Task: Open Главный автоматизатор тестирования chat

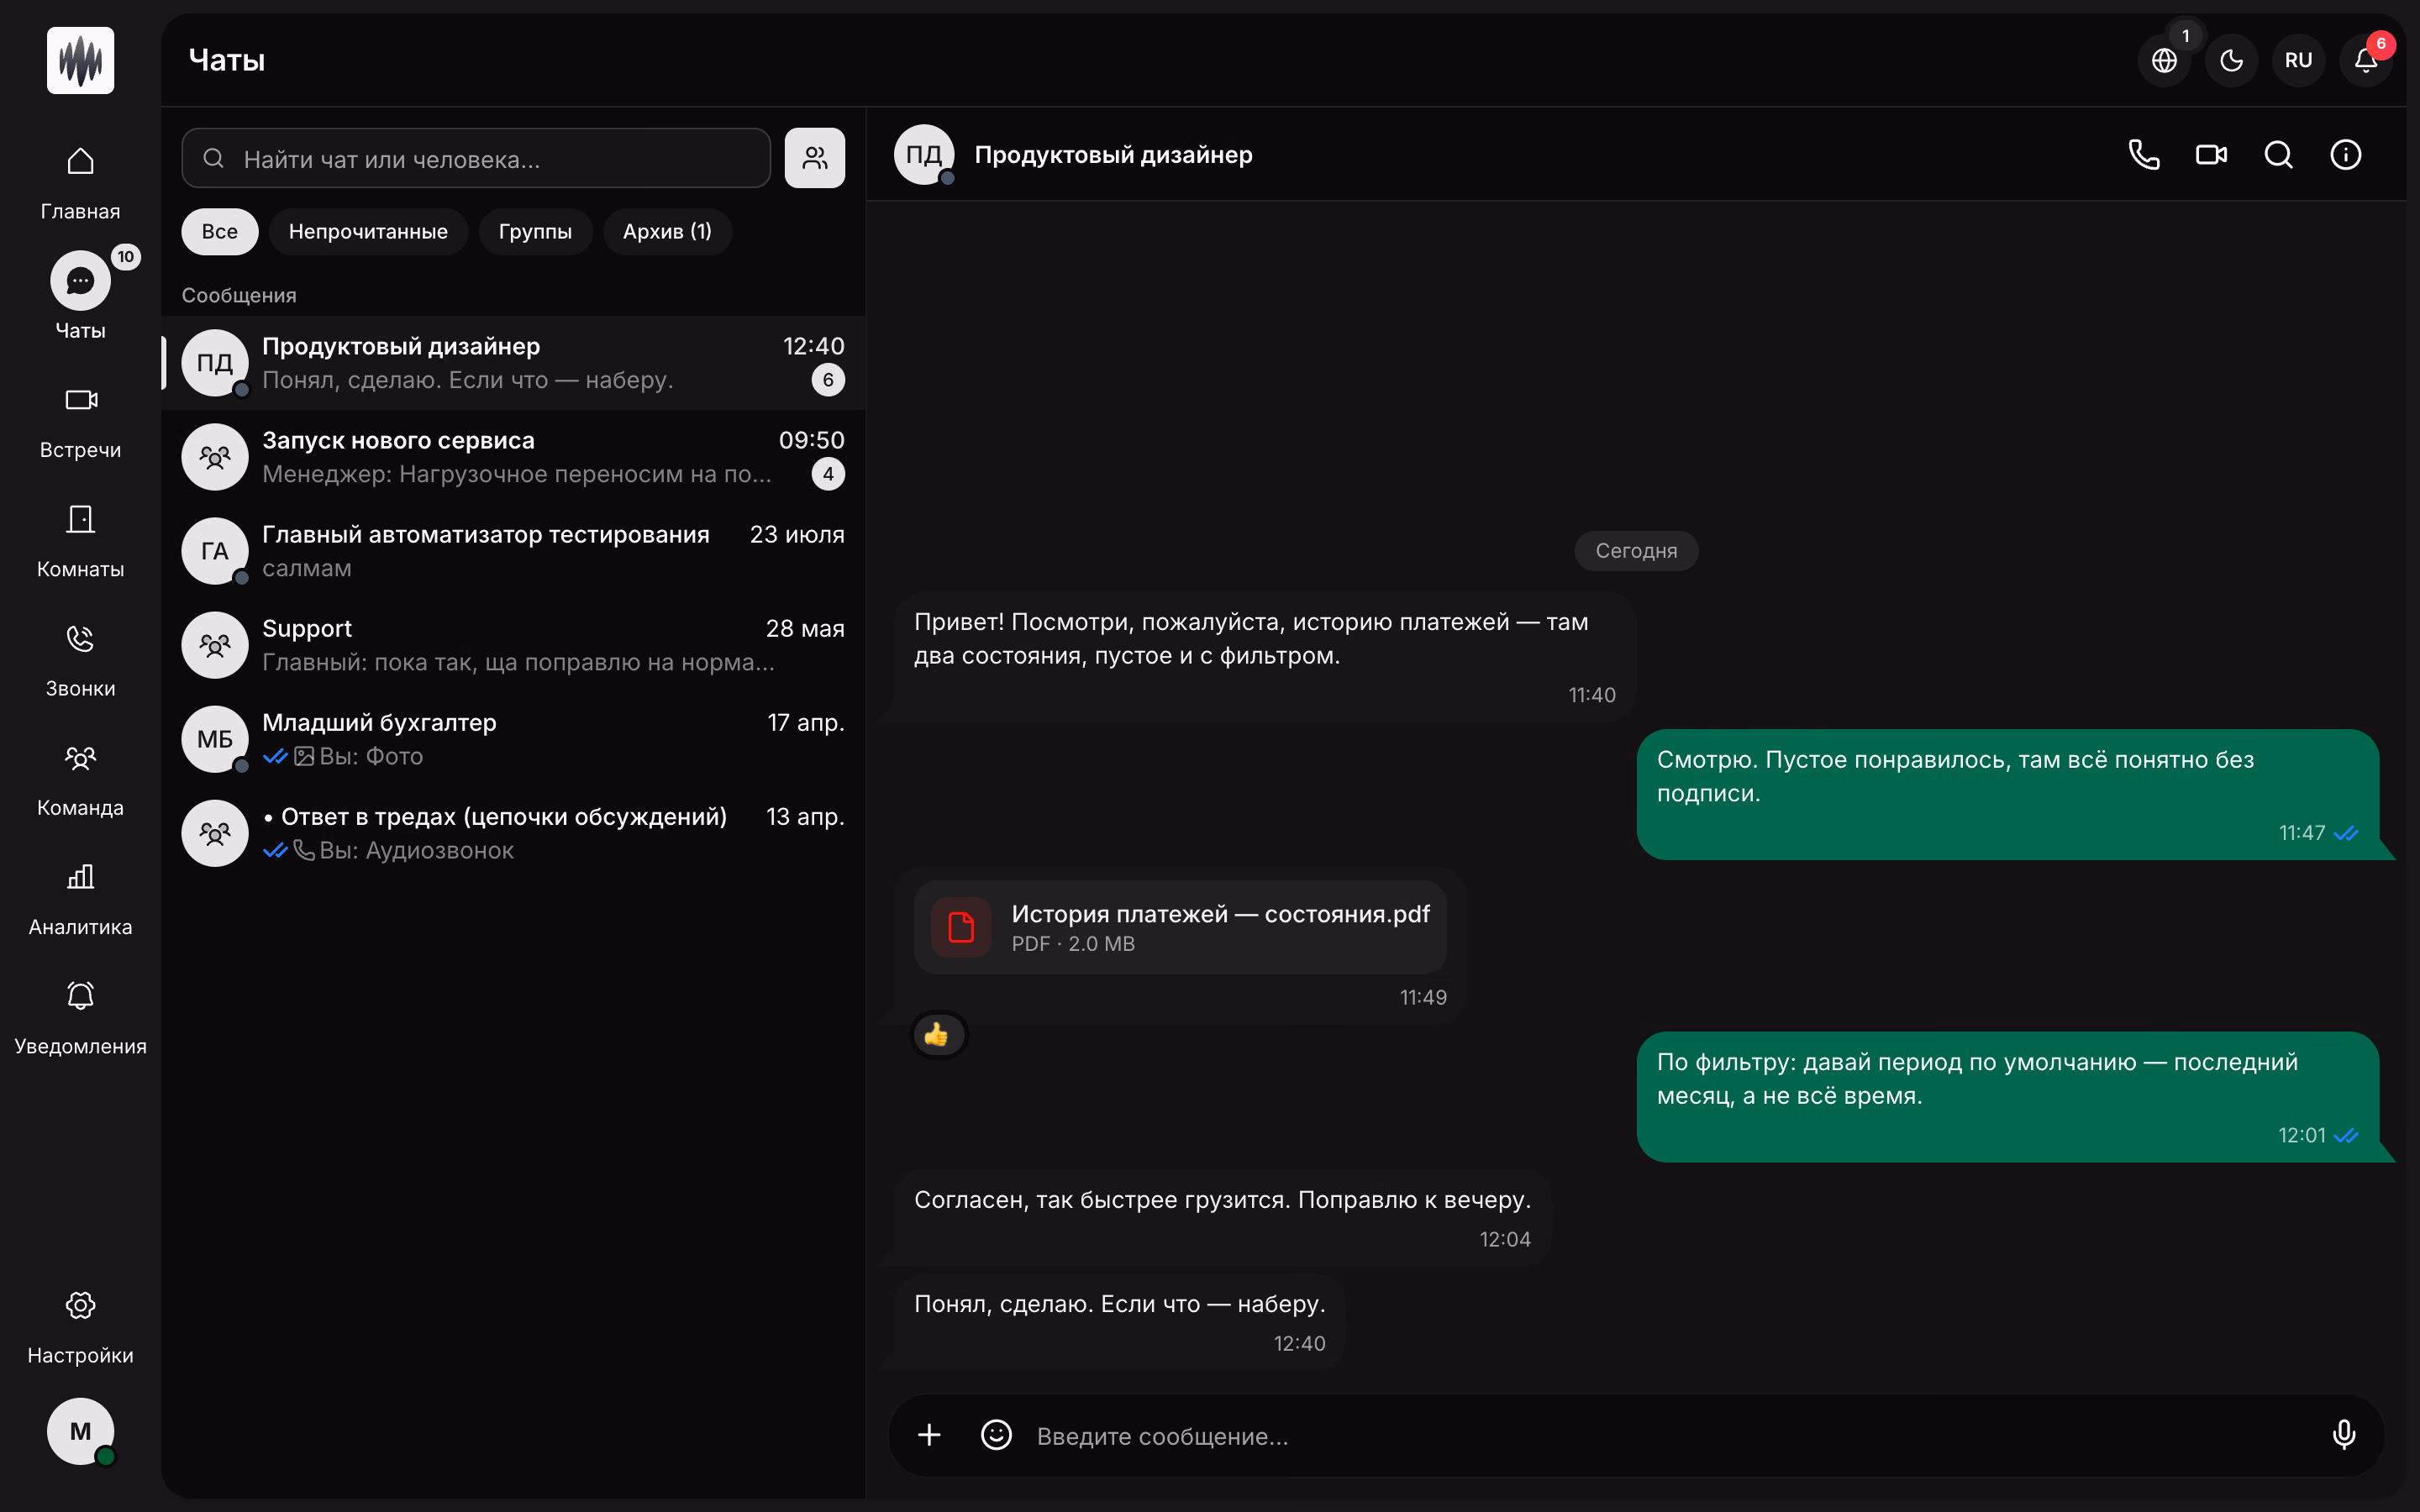Action: (x=513, y=551)
